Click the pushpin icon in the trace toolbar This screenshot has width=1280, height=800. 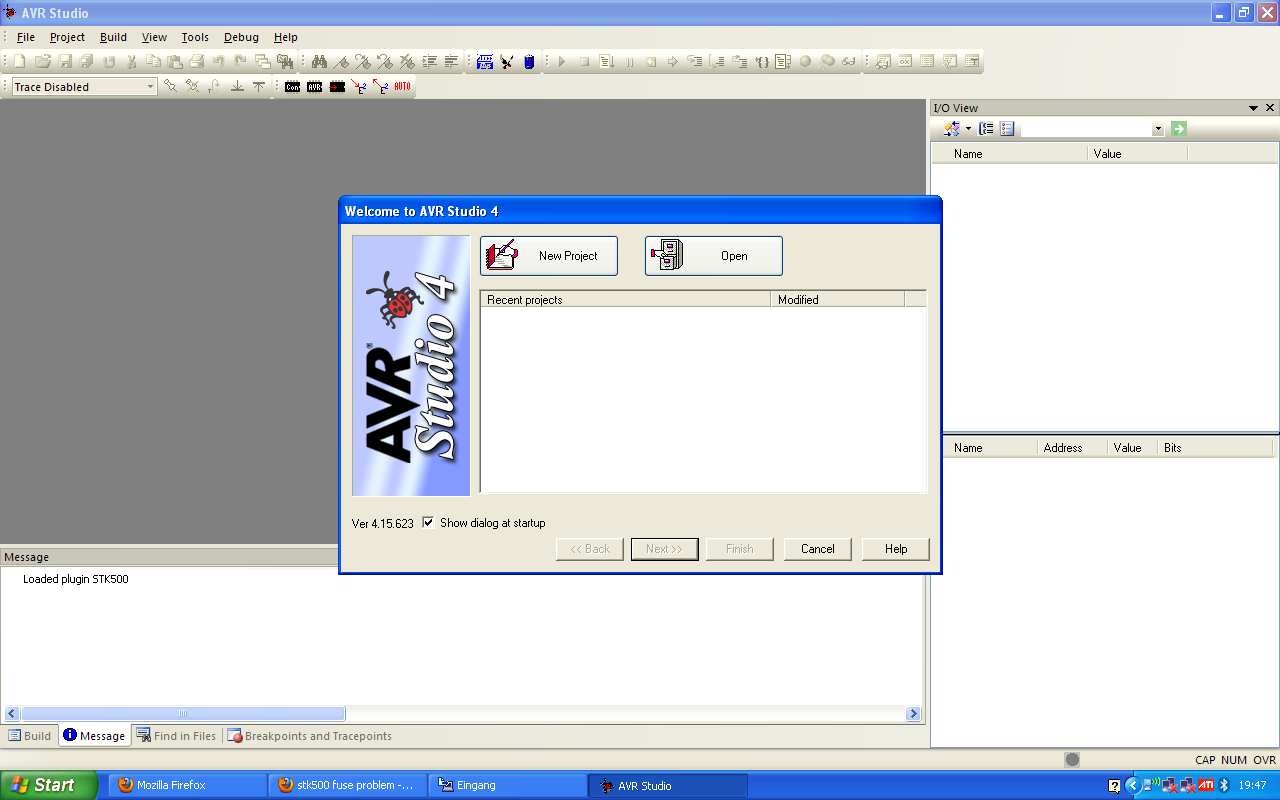point(170,87)
